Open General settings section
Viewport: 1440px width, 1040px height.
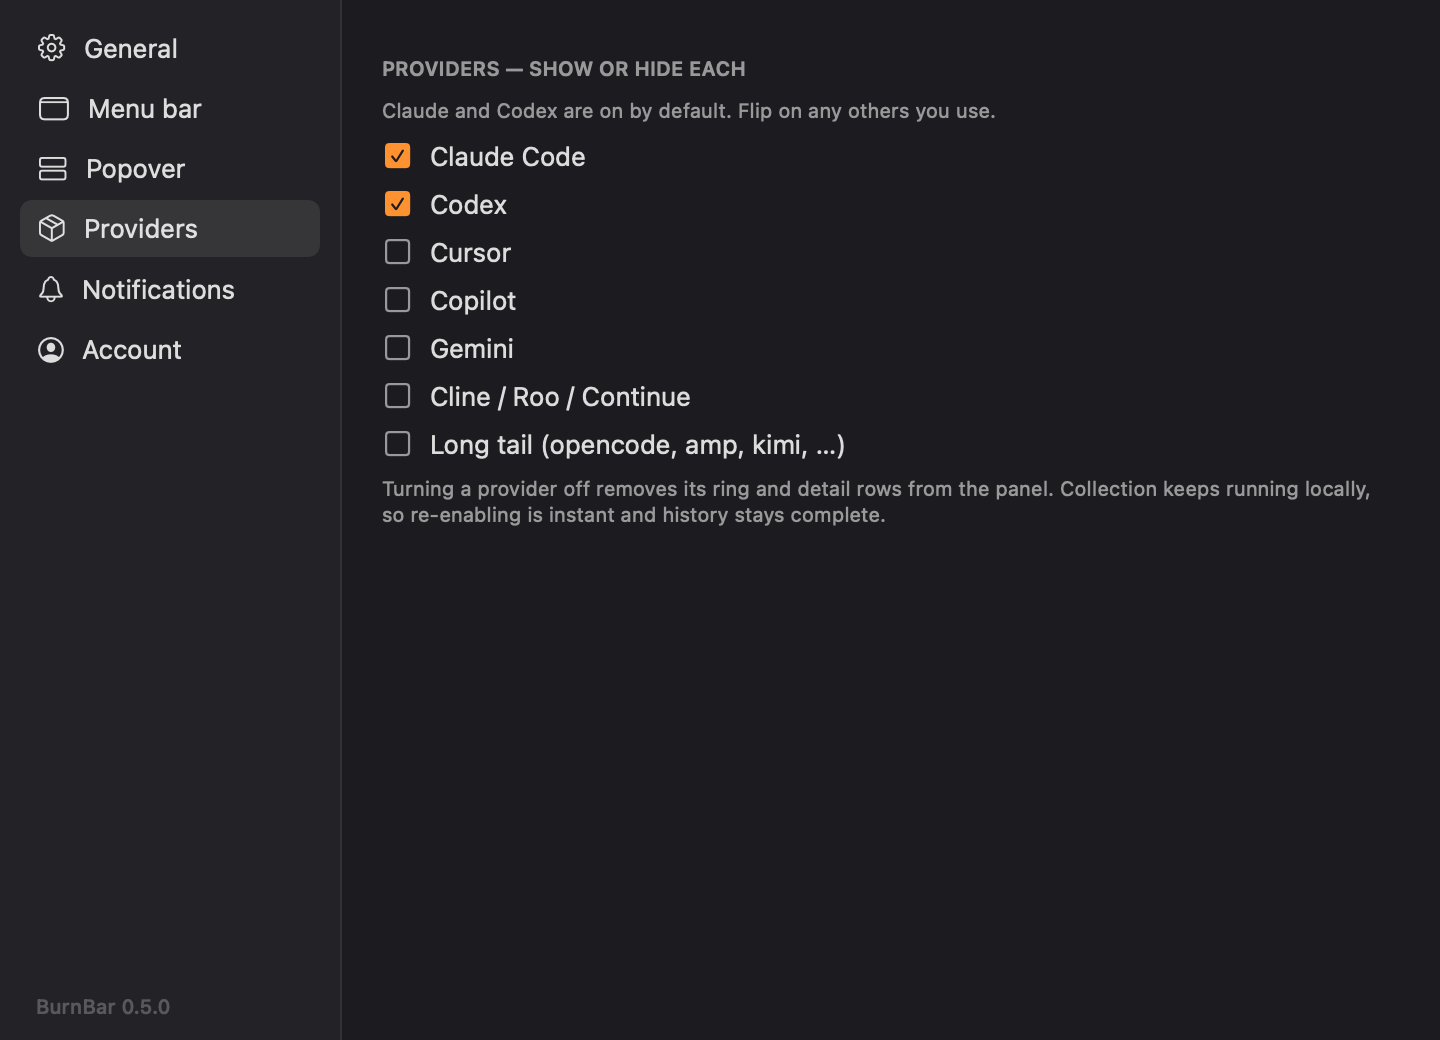click(170, 48)
